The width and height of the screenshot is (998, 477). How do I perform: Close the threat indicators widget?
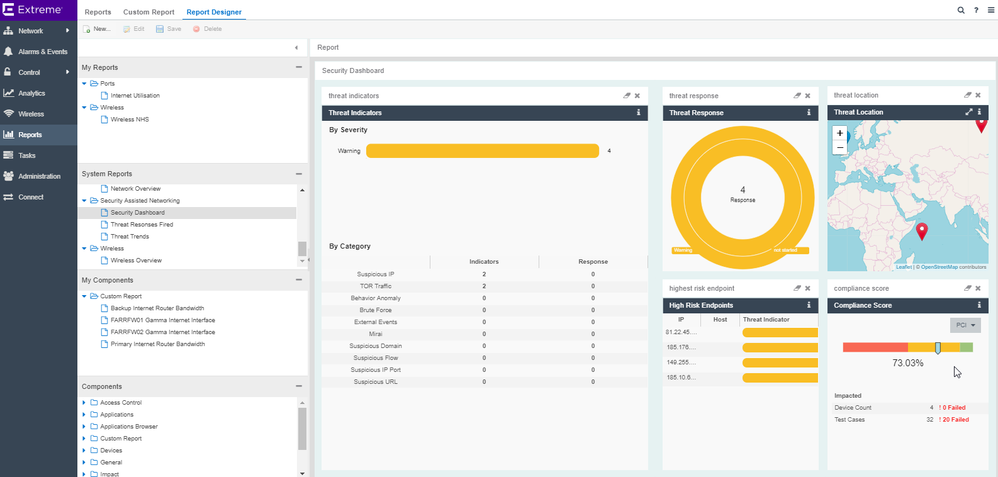(x=637, y=96)
